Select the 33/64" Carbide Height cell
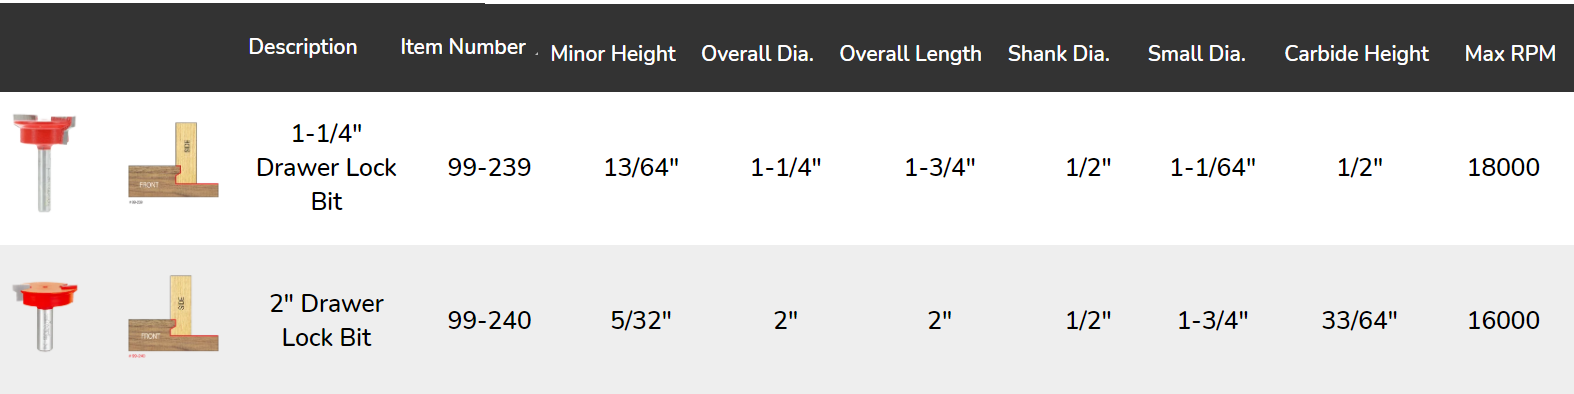The width and height of the screenshot is (1574, 394). click(x=1359, y=320)
